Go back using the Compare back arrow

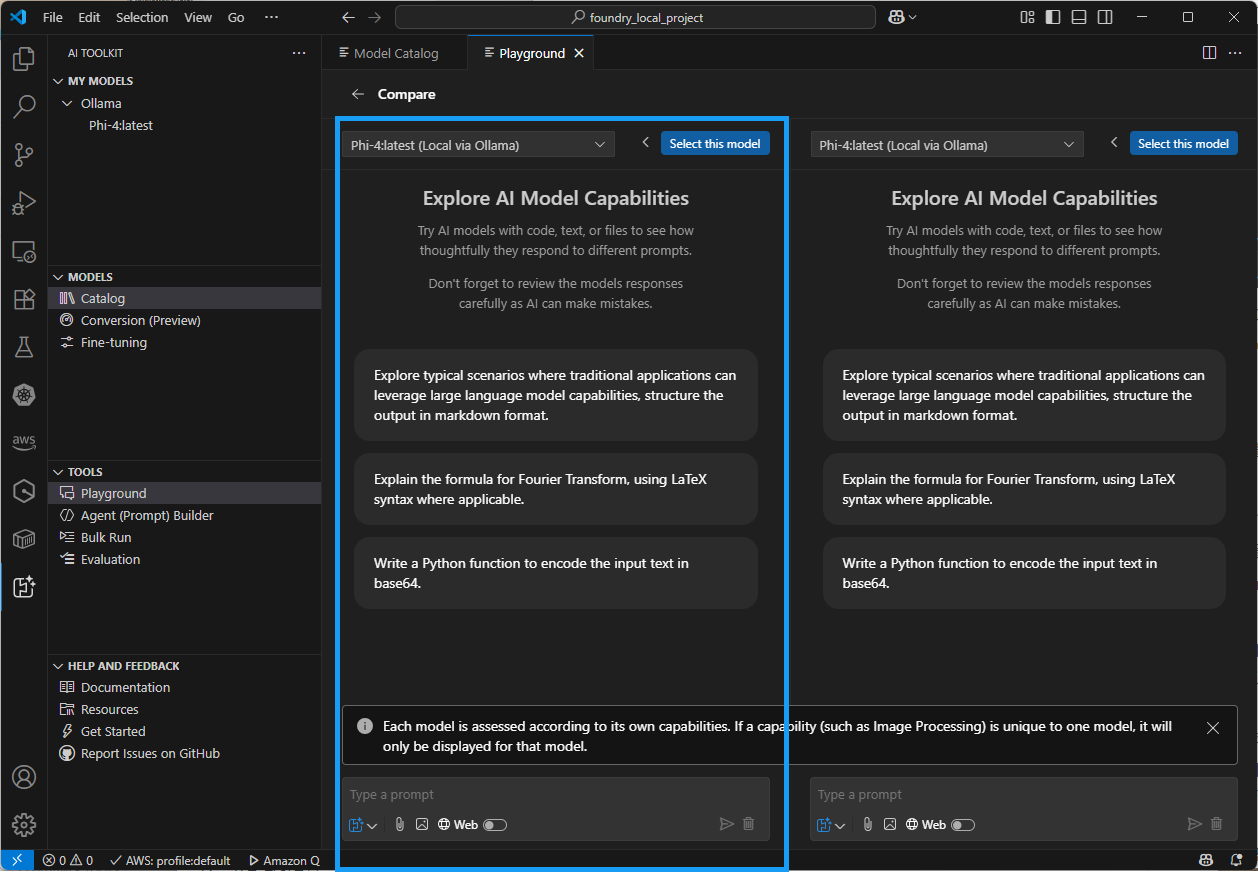coord(357,94)
